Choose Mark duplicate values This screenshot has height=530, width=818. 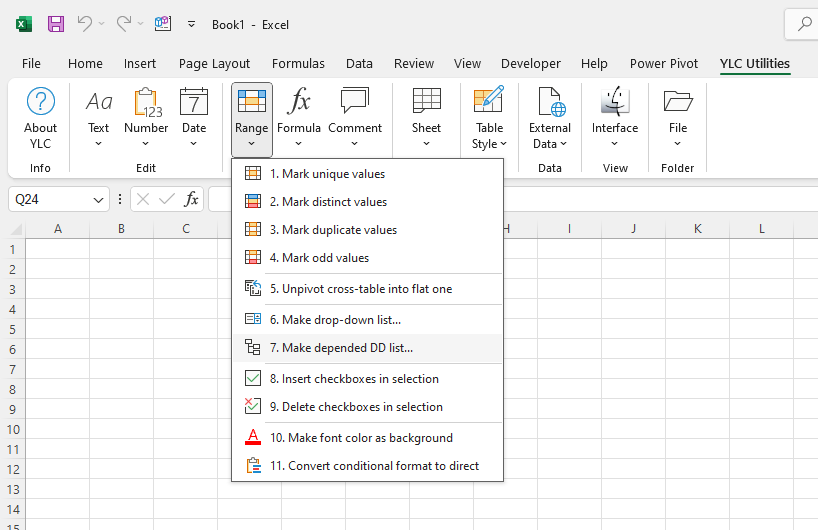(333, 230)
